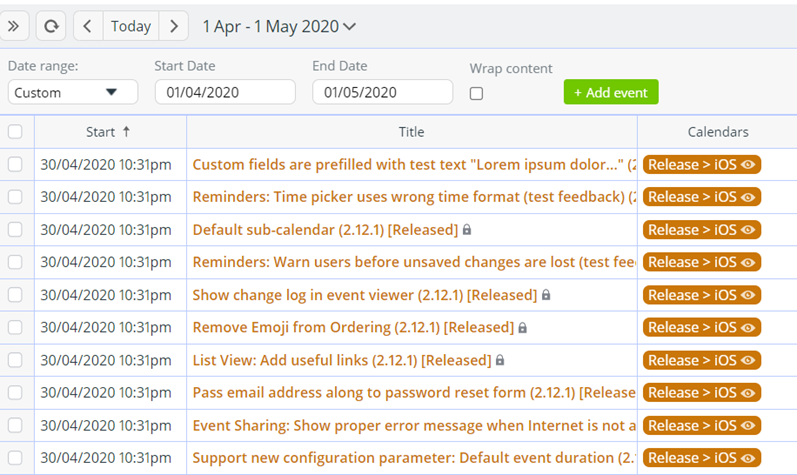
Task: Open event Pass email address along to password reset
Action: click(x=414, y=393)
